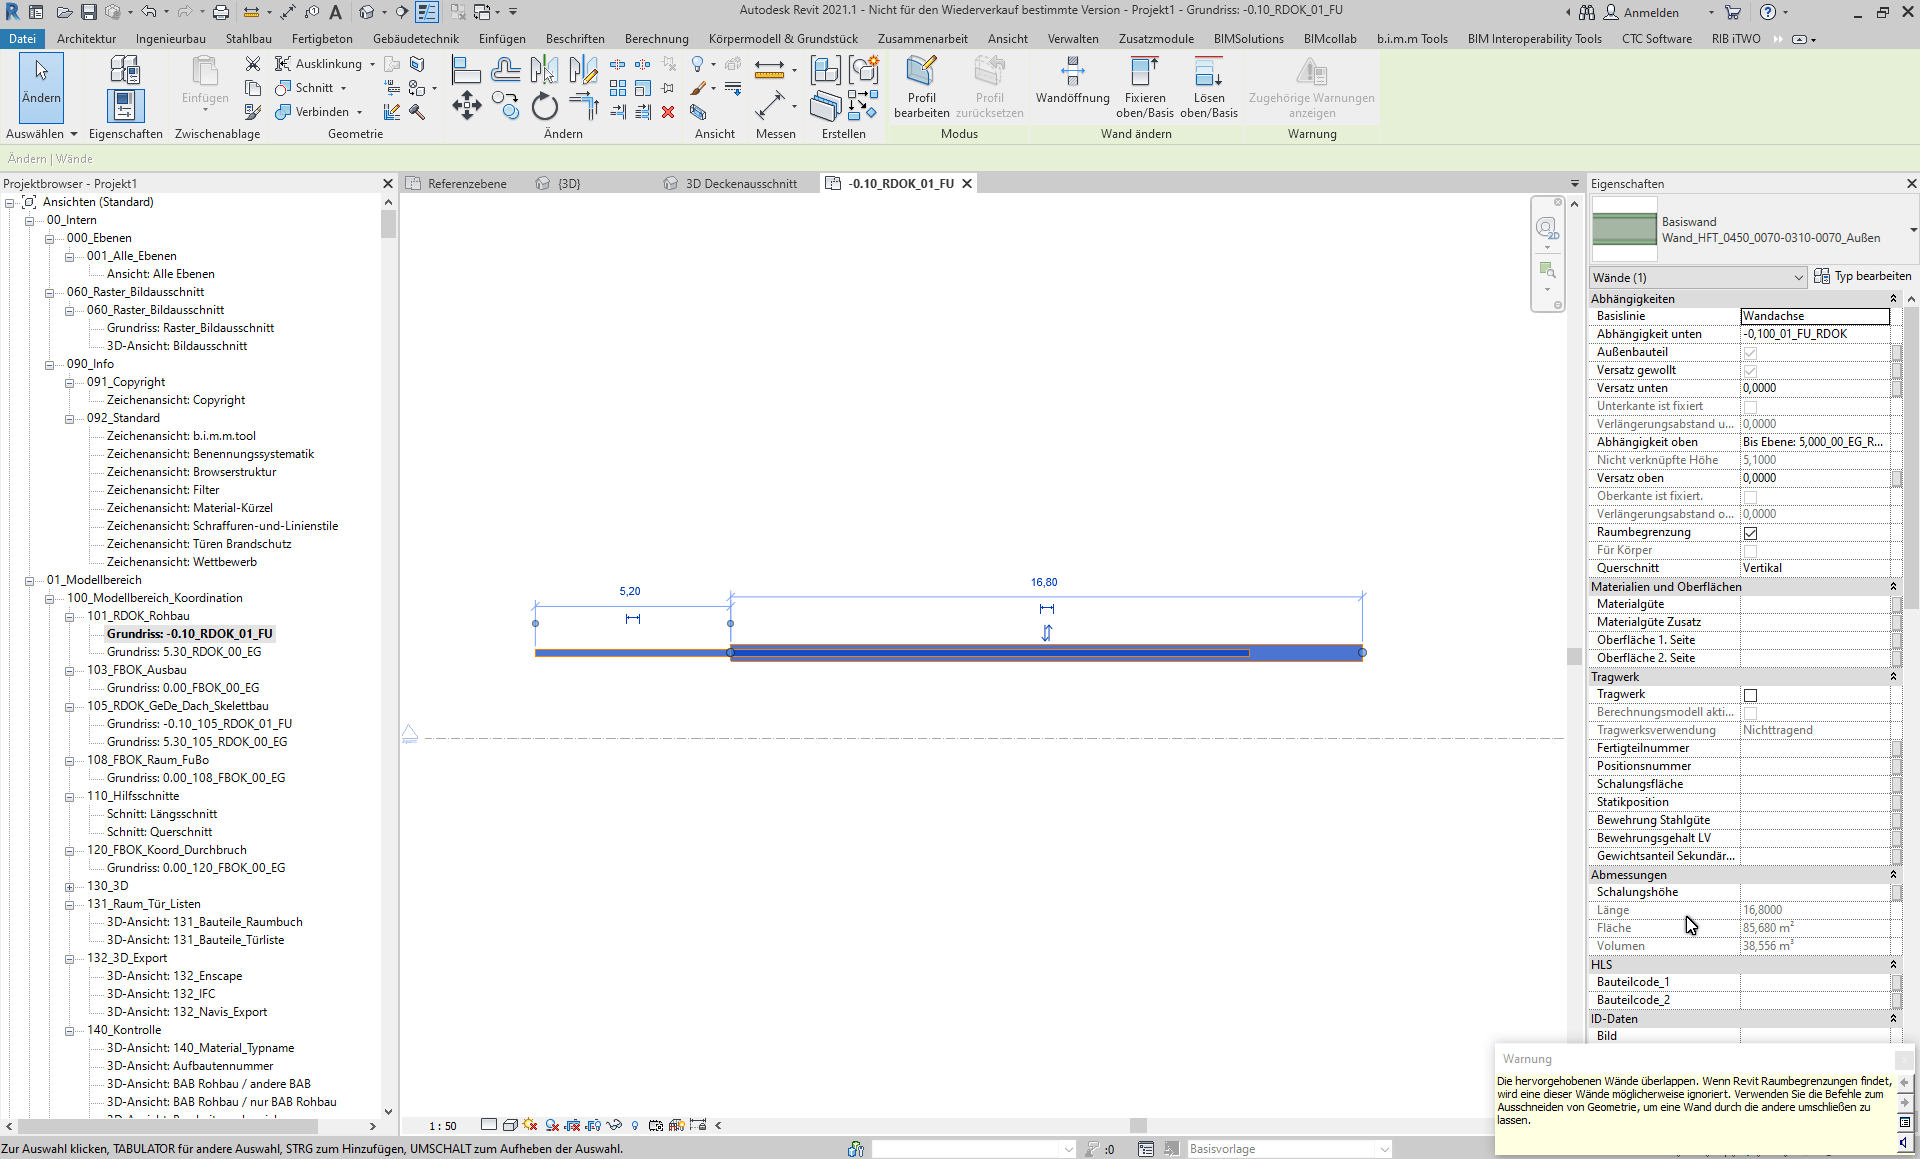Enable the Tragwerk checkbox
The image size is (1920, 1159).
click(x=1750, y=695)
